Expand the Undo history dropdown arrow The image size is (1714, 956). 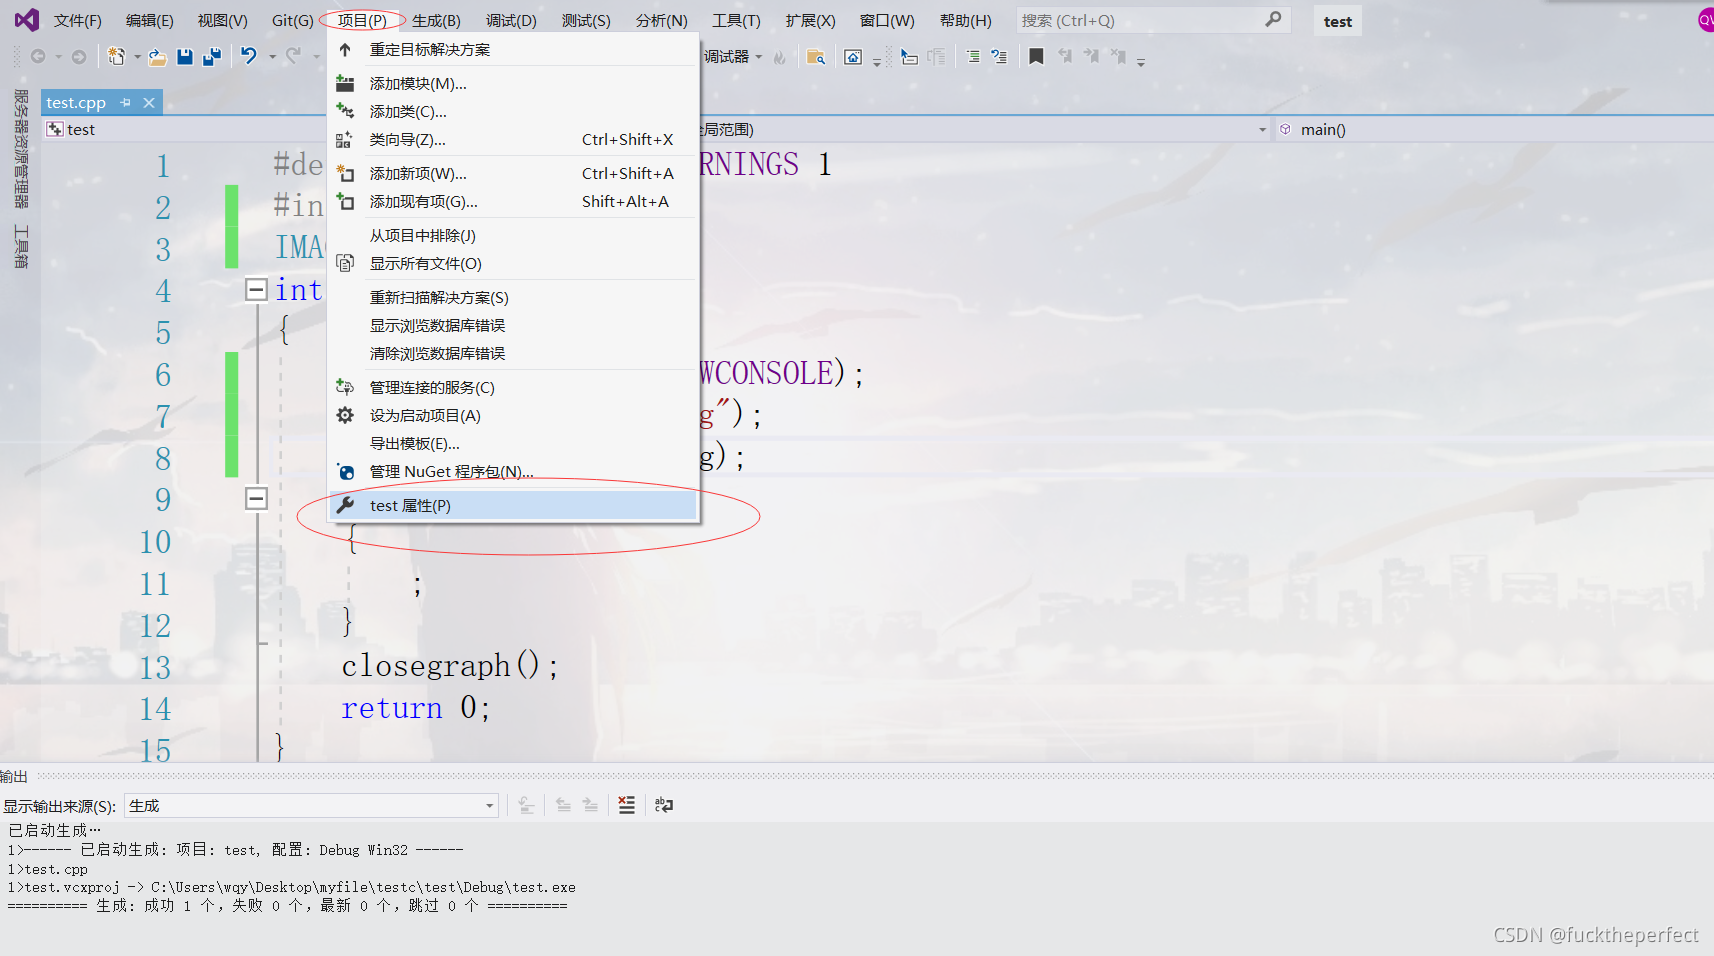coord(272,57)
